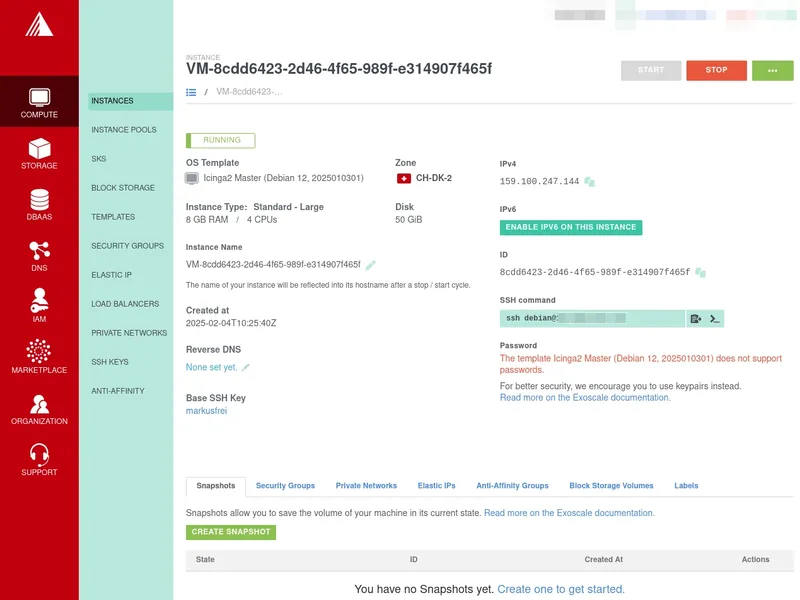Viewport: 800px width, 600px height.
Task: Open the Storage section
Action: click(39, 153)
